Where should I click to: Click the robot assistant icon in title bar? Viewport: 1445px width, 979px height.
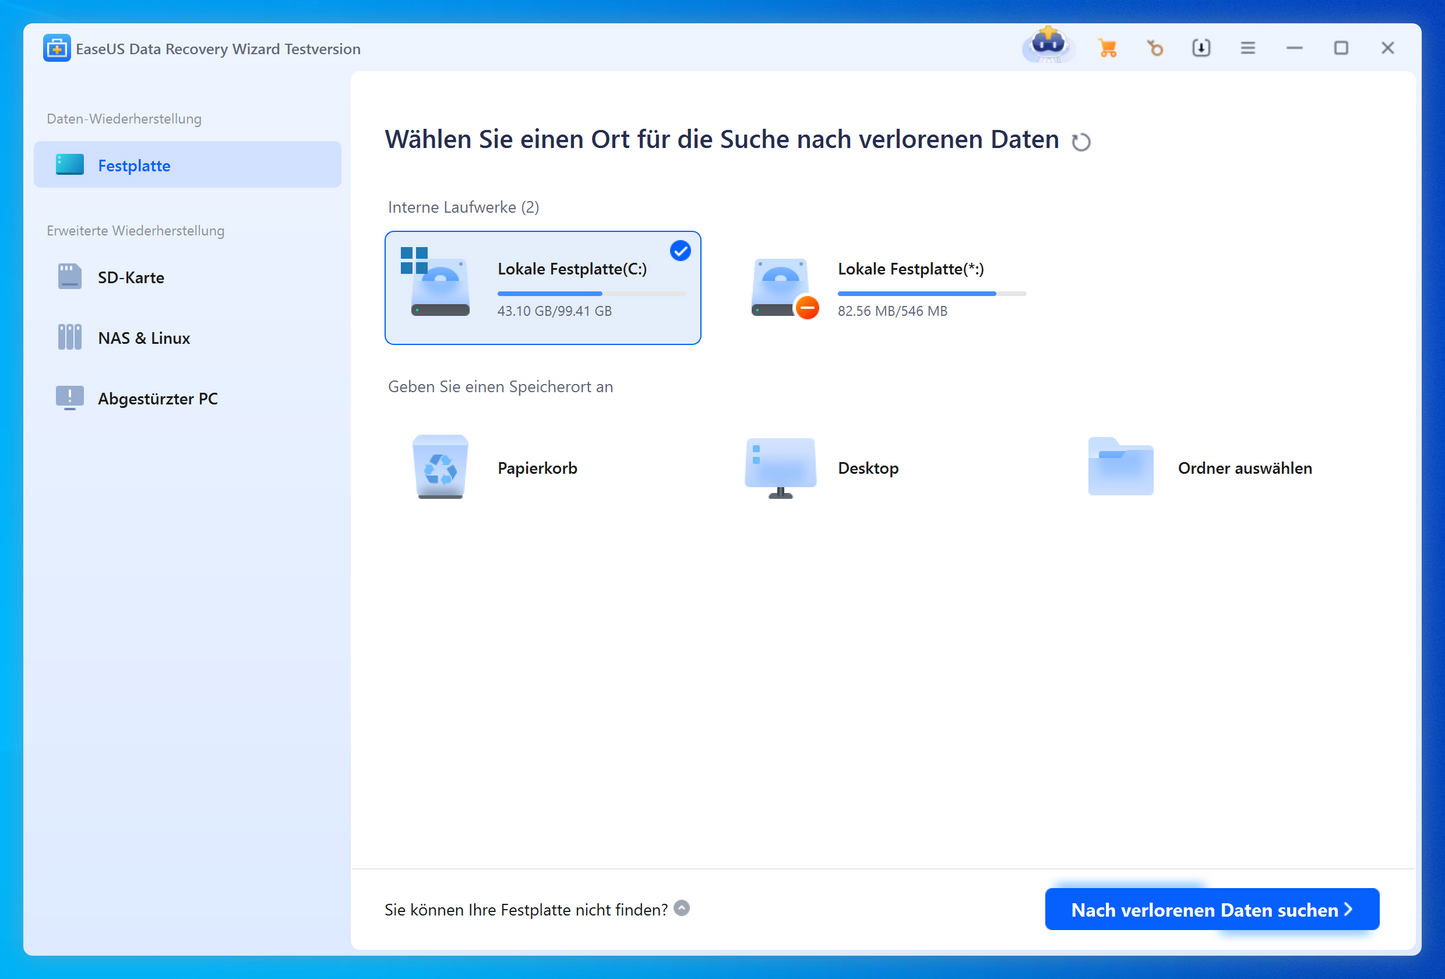tap(1048, 45)
